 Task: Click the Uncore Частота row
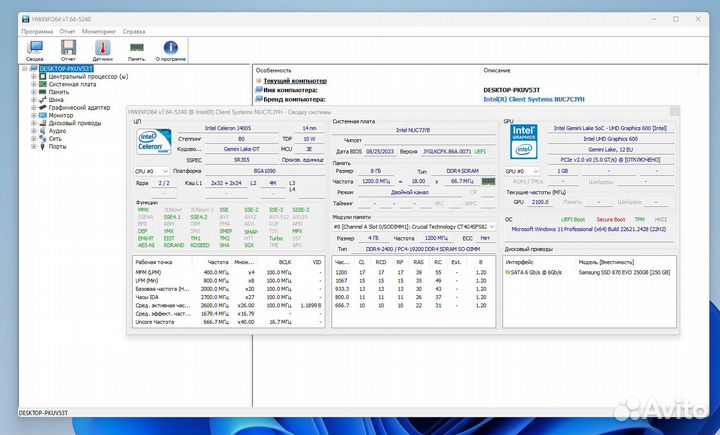coord(228,322)
